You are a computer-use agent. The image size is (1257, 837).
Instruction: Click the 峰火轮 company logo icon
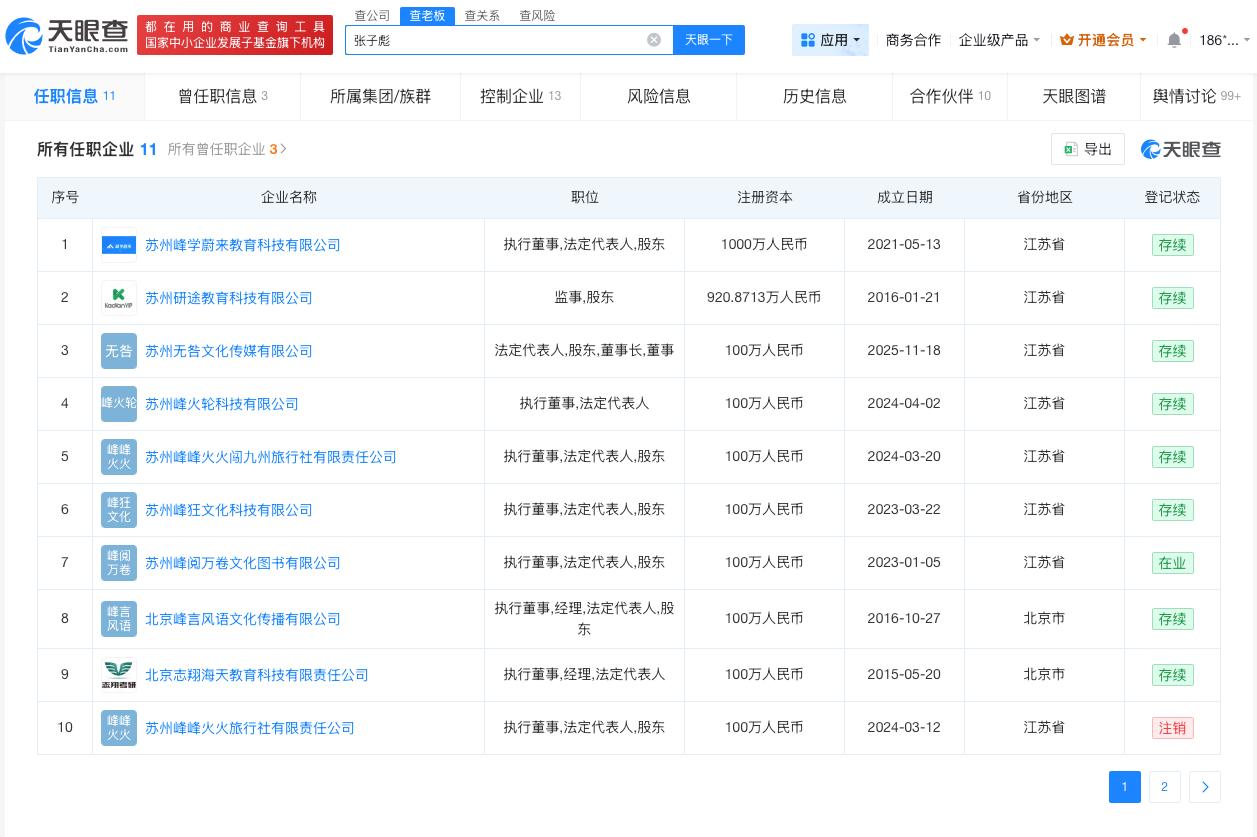(119, 403)
